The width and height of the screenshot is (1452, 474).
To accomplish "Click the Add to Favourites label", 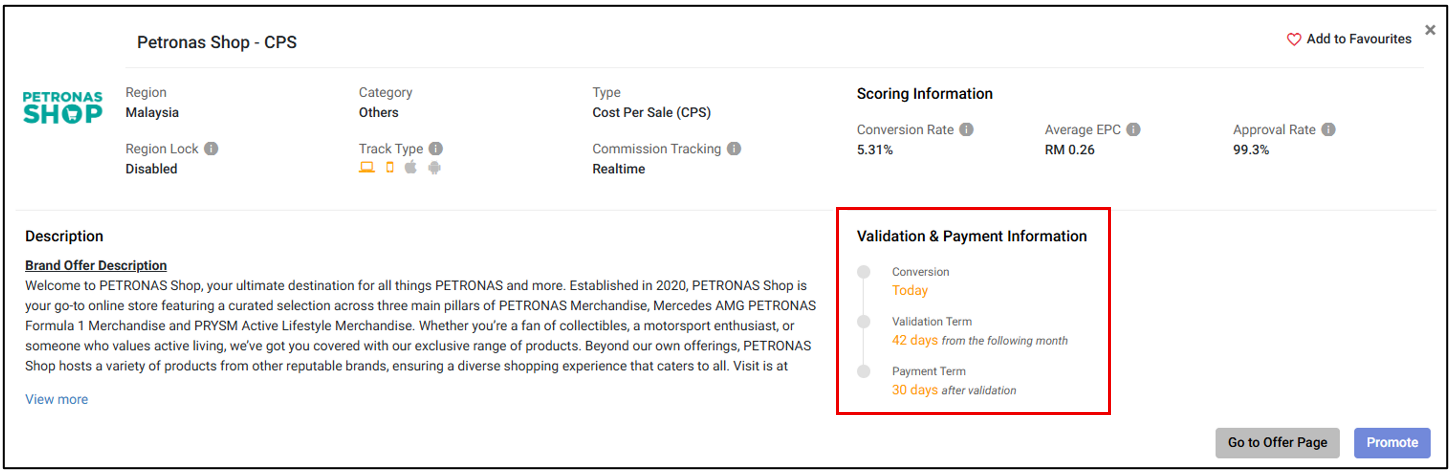I will pos(1359,39).
